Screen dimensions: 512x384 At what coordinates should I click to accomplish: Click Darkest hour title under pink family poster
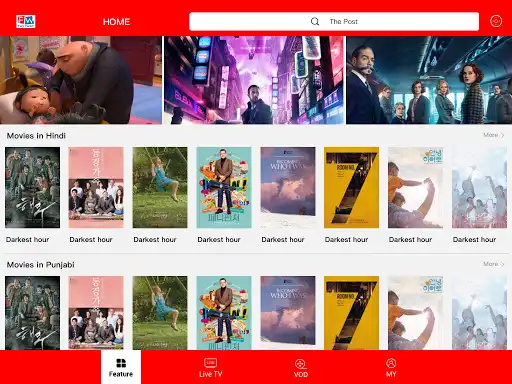click(x=91, y=239)
